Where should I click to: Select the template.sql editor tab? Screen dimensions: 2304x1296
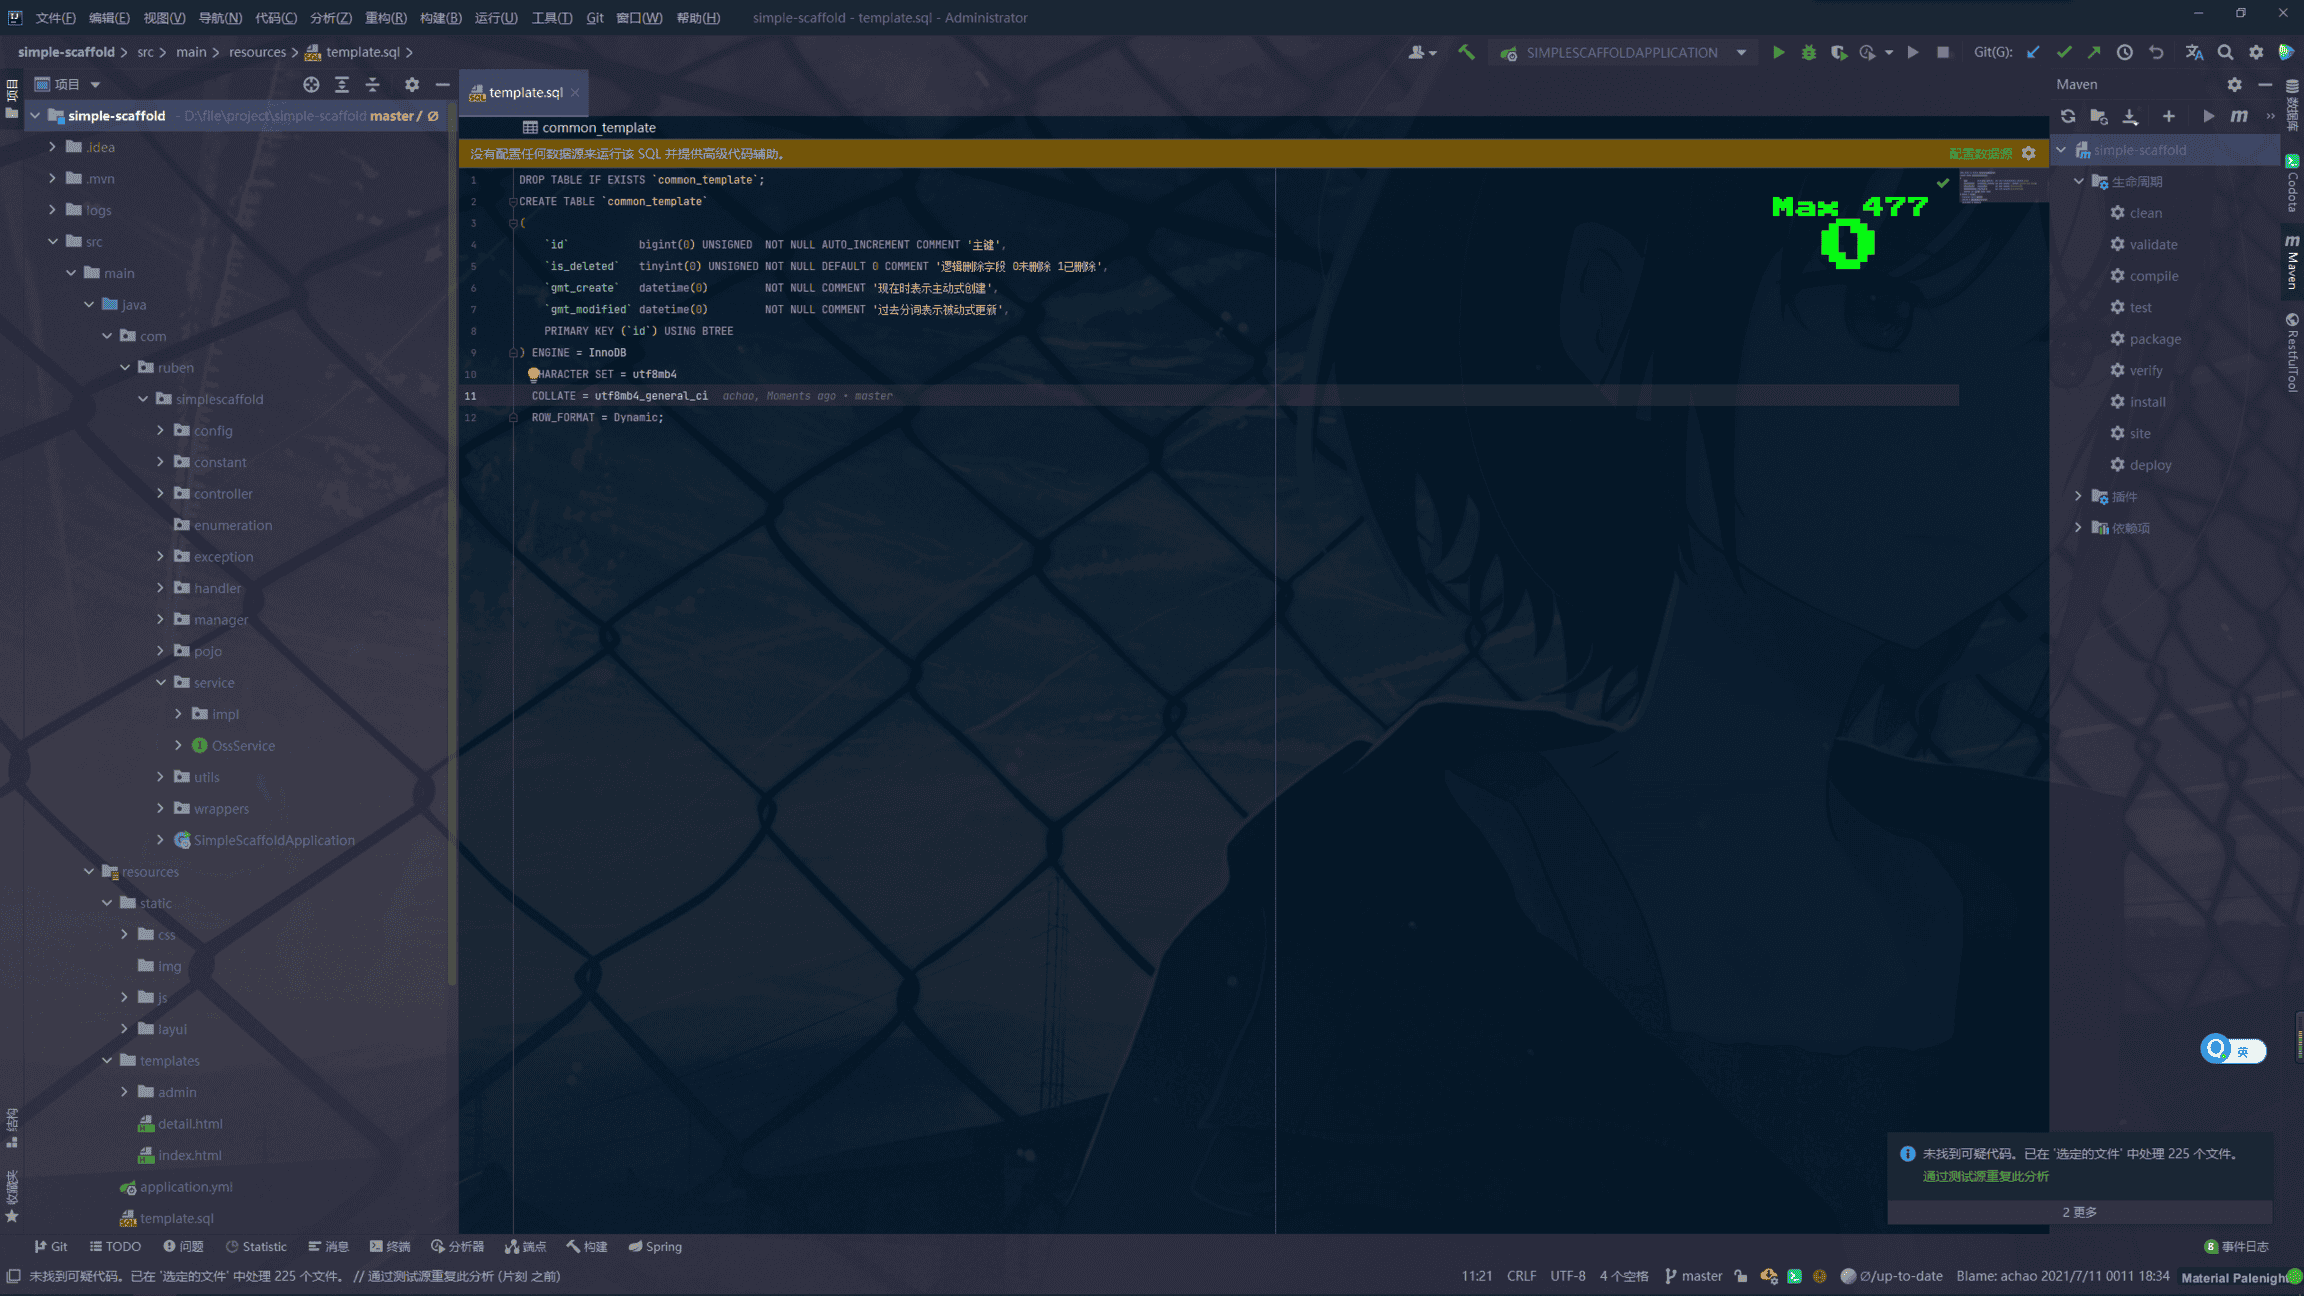pyautogui.click(x=525, y=92)
